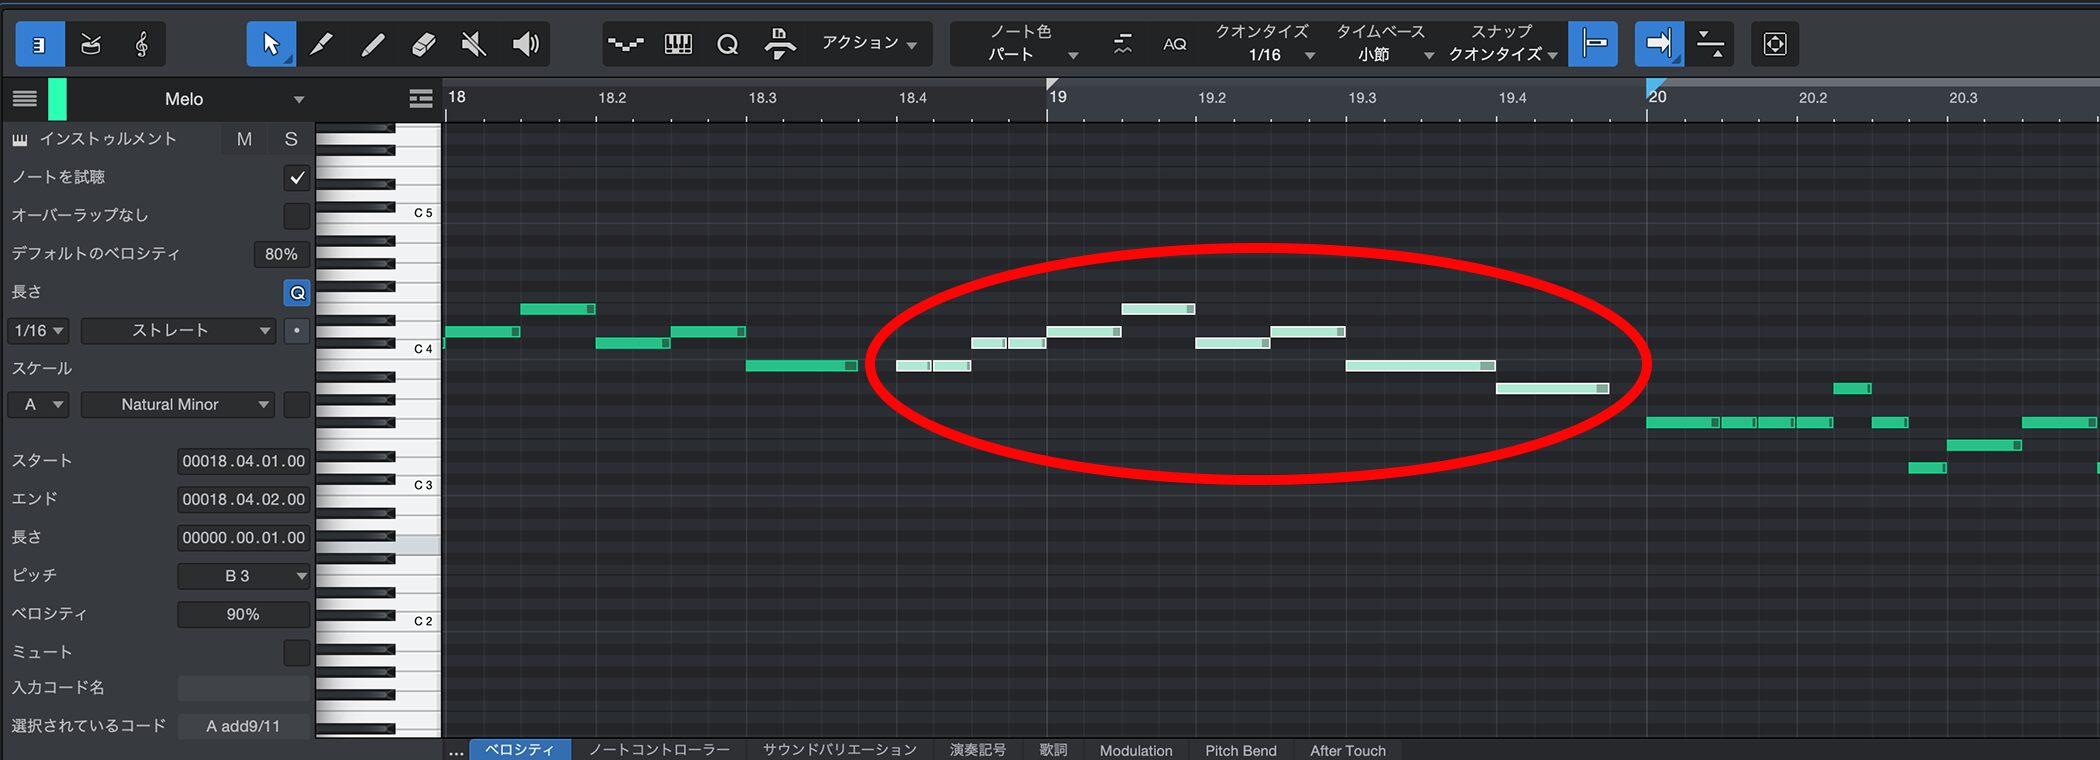Switch to the Drum editor view
This screenshot has height=760, width=2100.
click(x=91, y=44)
